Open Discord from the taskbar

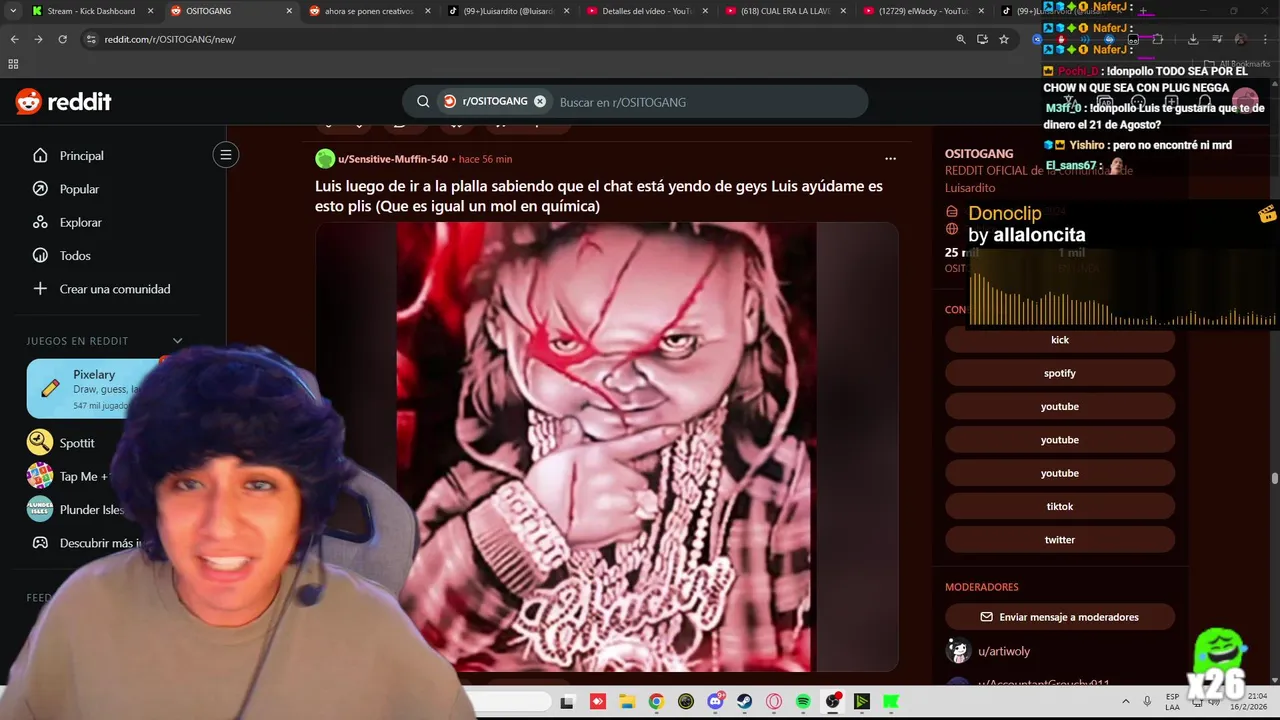[715, 702]
